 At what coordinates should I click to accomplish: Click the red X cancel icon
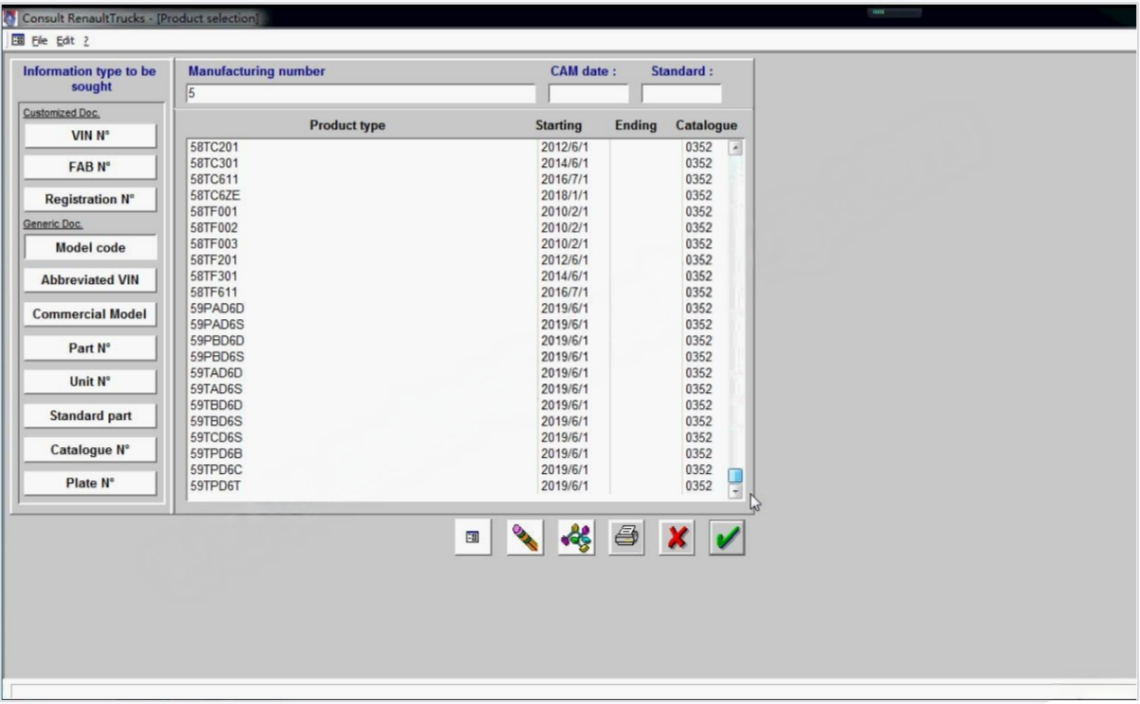676,538
